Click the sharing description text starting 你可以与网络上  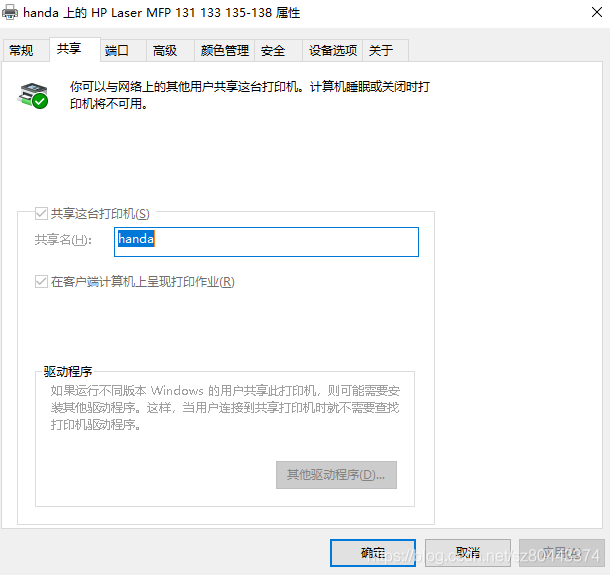(250, 95)
